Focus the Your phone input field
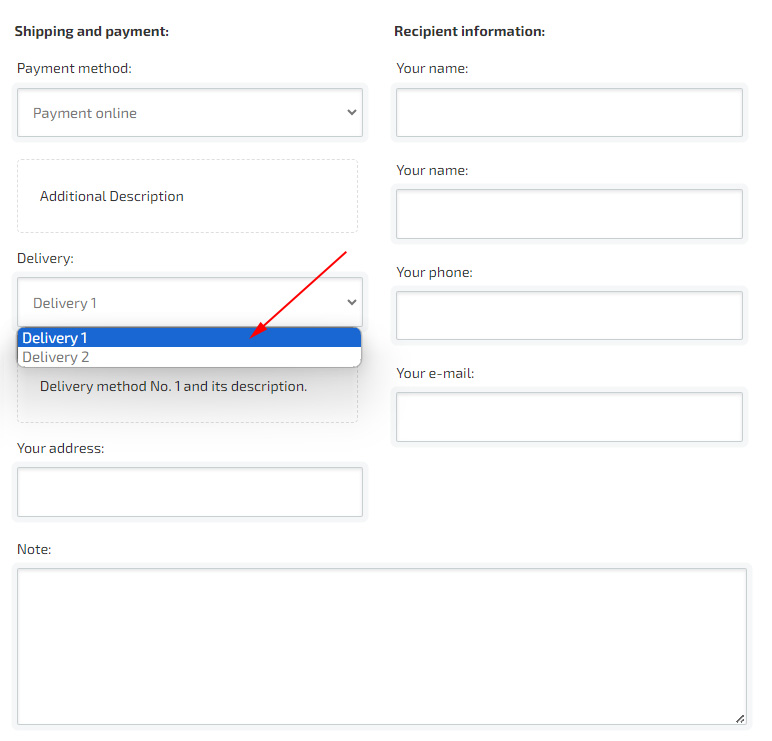Image resolution: width=772 pixels, height=741 pixels. click(x=569, y=316)
